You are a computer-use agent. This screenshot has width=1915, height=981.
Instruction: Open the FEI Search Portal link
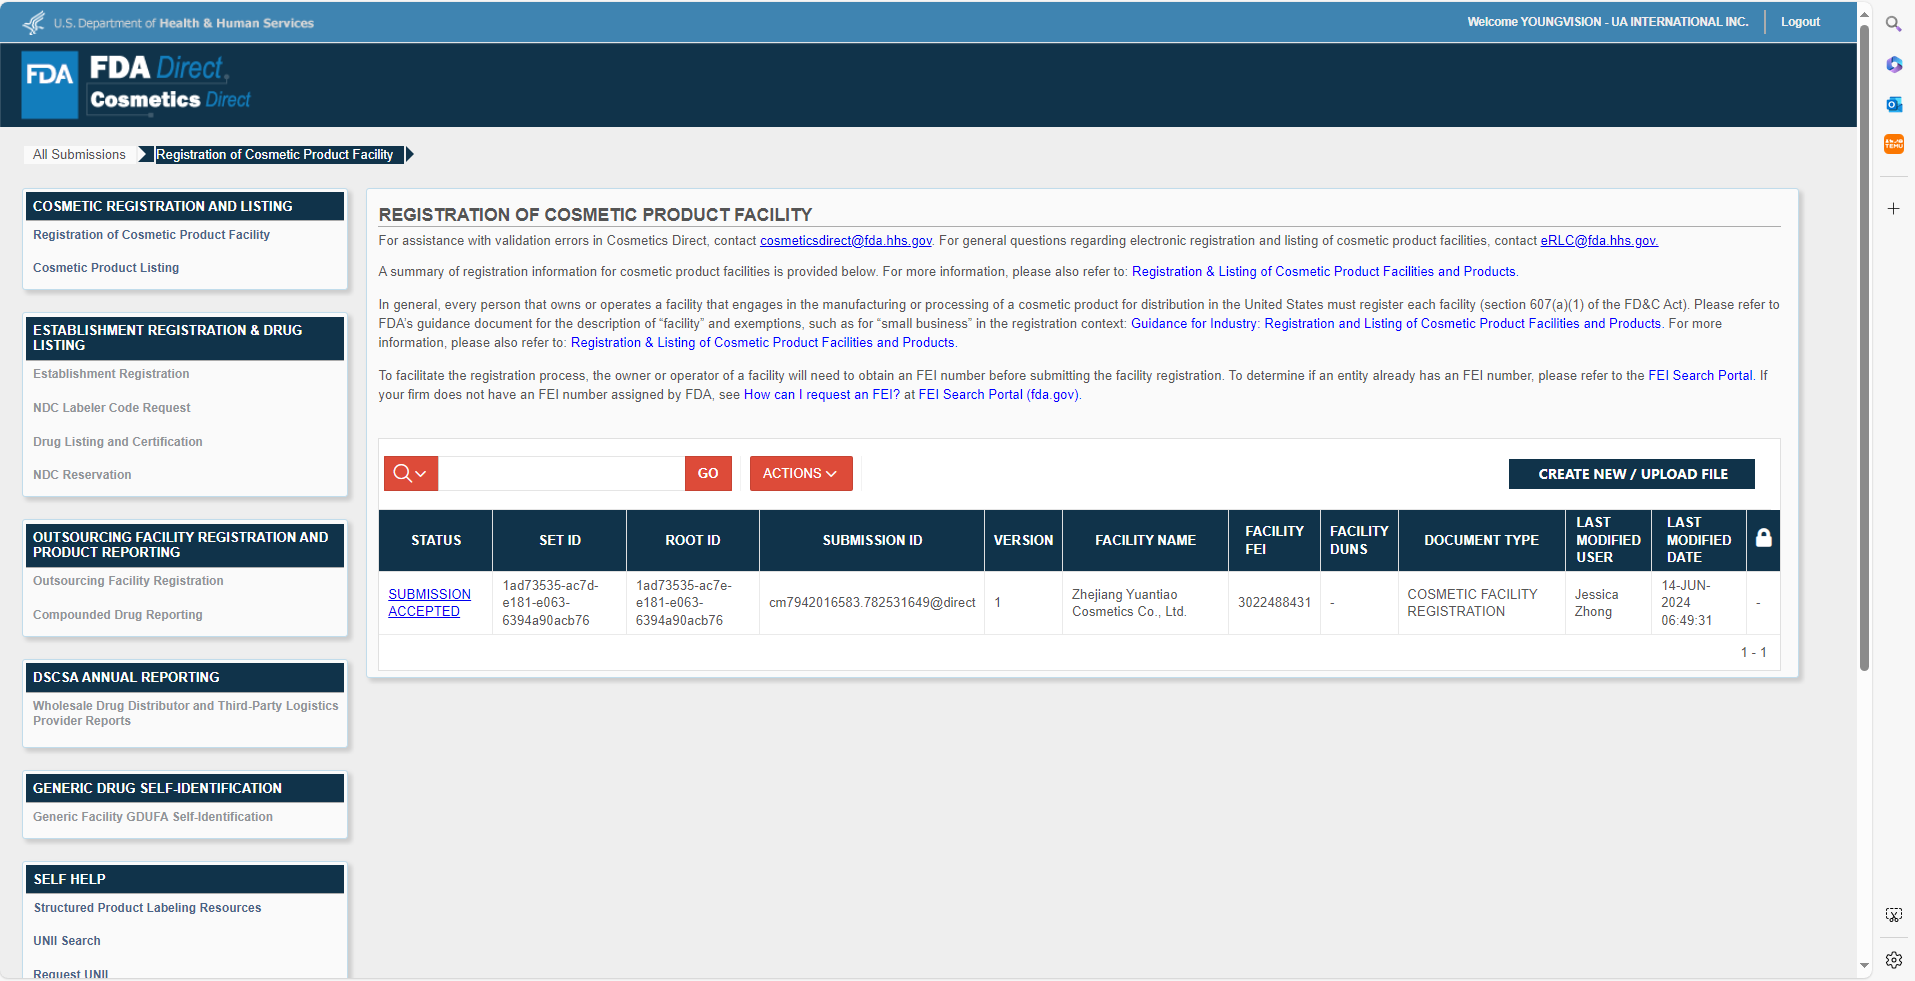tap(1700, 376)
